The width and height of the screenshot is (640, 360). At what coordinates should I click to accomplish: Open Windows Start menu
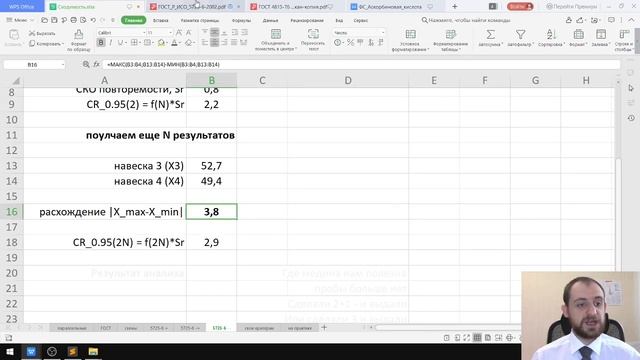pos(10,351)
